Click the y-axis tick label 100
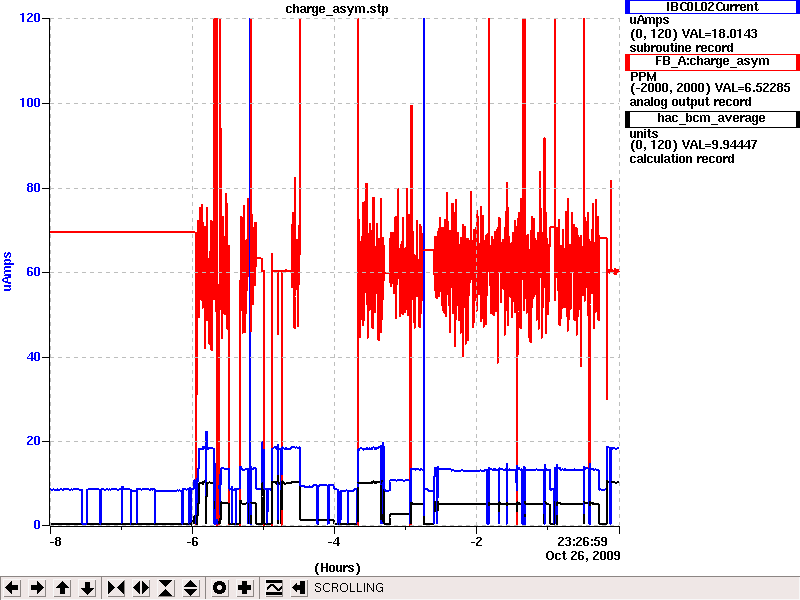Viewport: 800px width, 600px height. click(30, 103)
